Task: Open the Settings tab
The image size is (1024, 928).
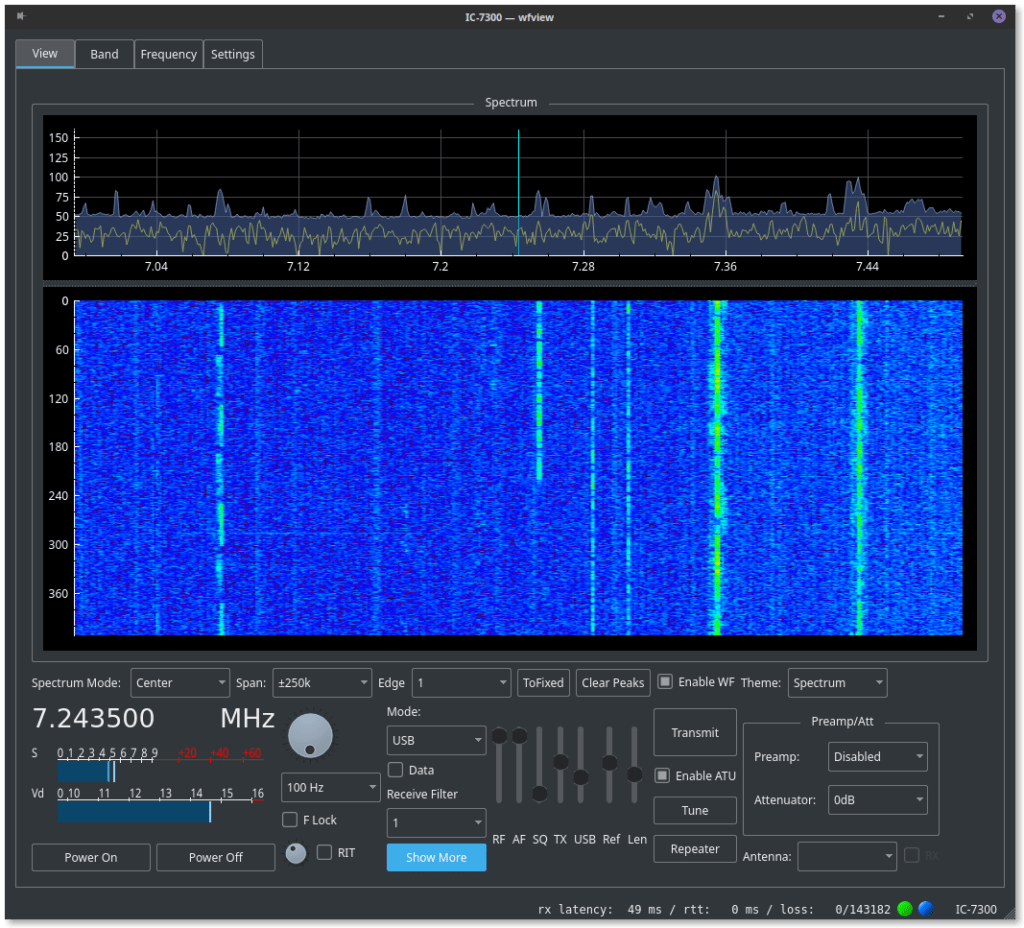Action: click(232, 54)
